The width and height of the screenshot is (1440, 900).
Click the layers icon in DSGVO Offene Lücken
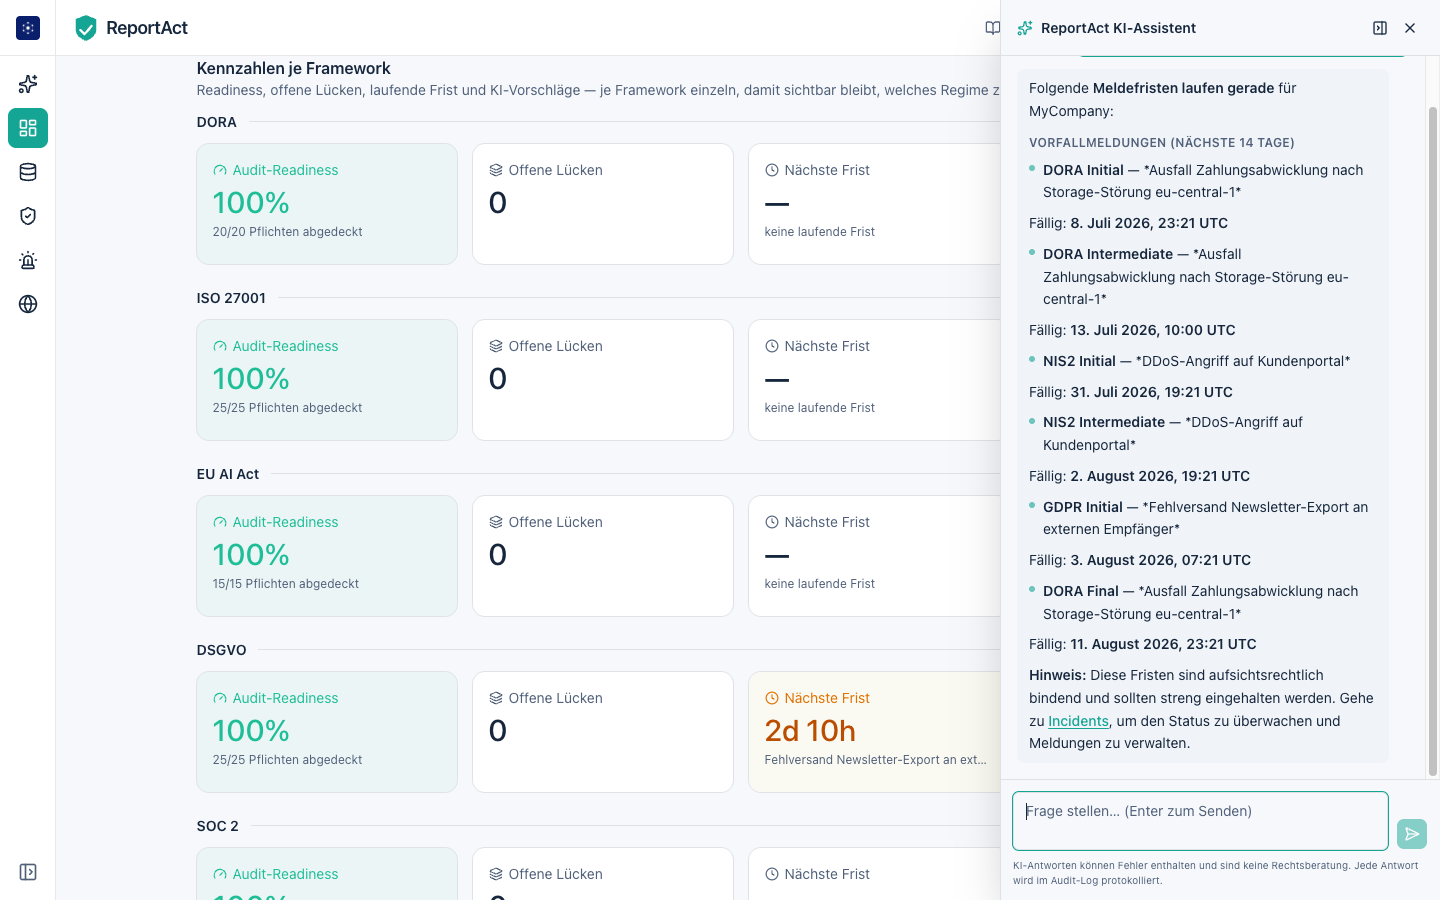(496, 698)
